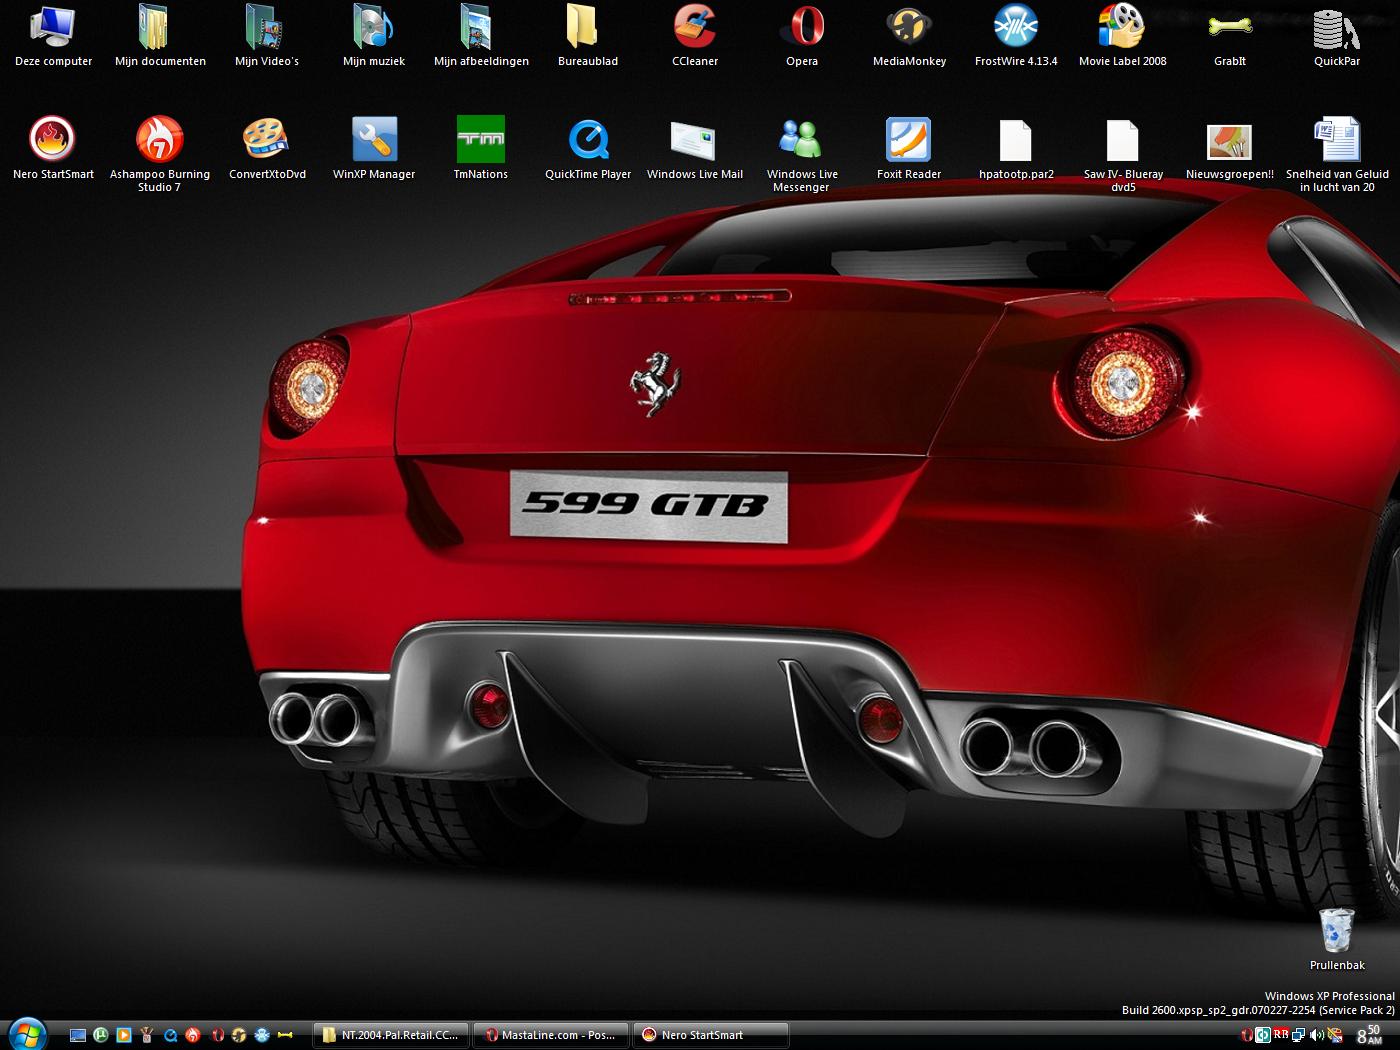
Task: Select the TmNations desktop icon
Action: coord(481,149)
